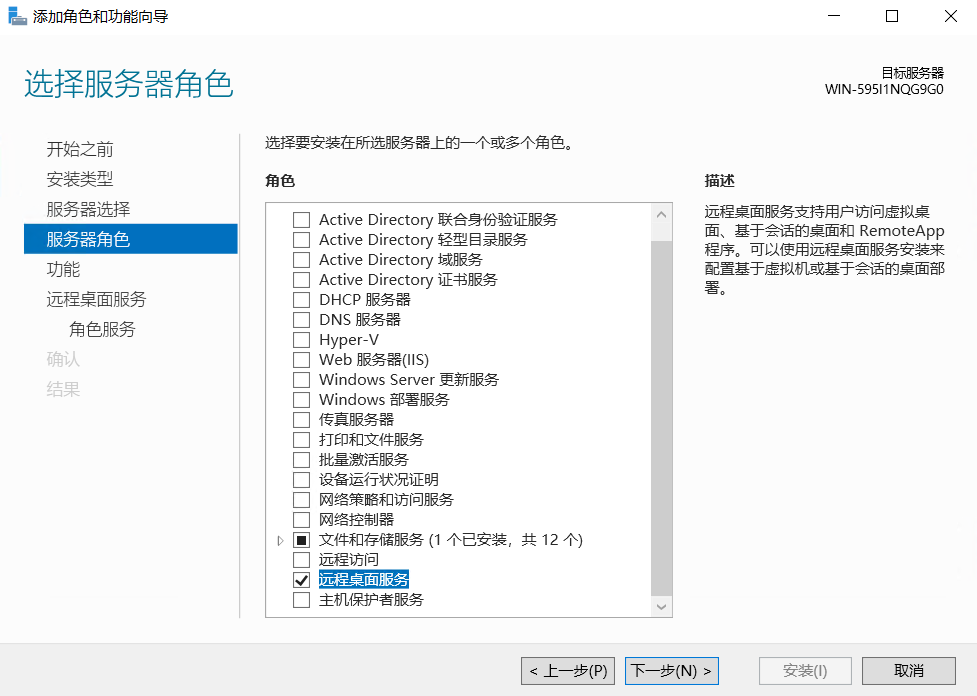Open 安装类型 wizard step
Viewport: 977px width, 696px height.
pos(80,179)
